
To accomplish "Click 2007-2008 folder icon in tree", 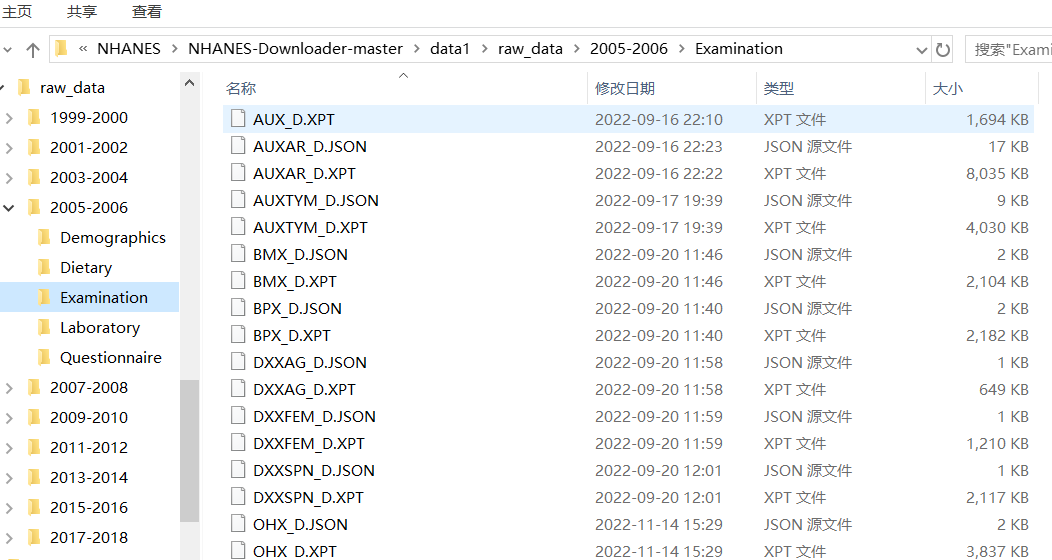I will (x=34, y=387).
